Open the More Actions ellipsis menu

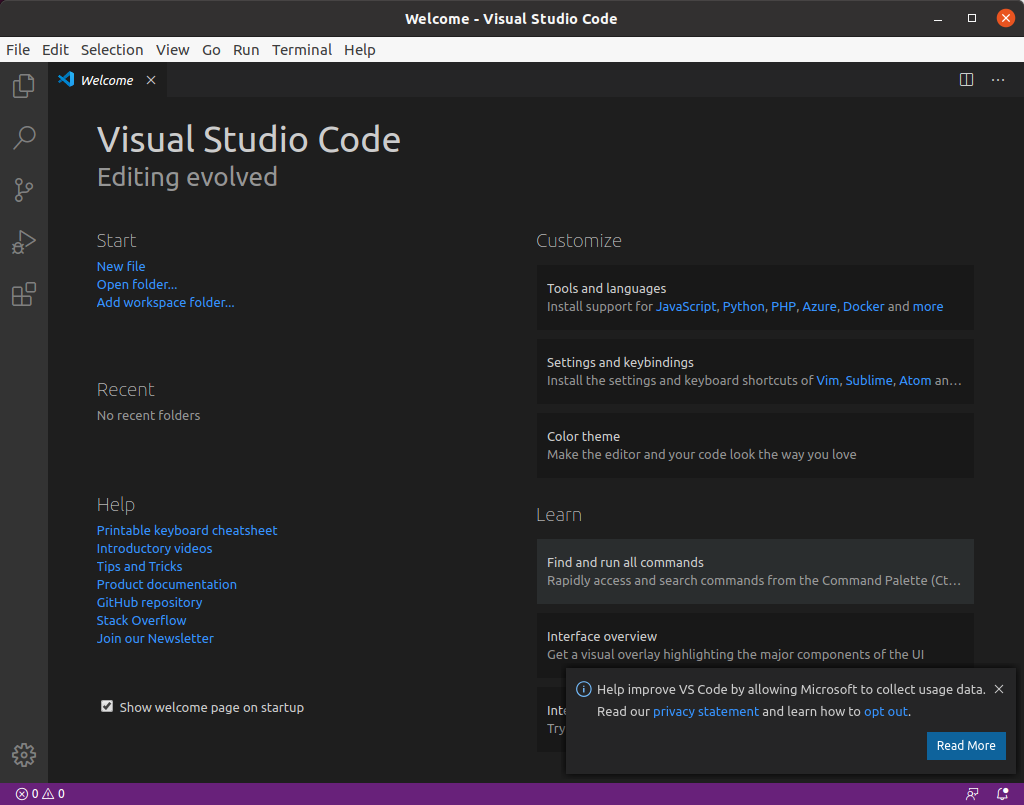click(x=997, y=79)
